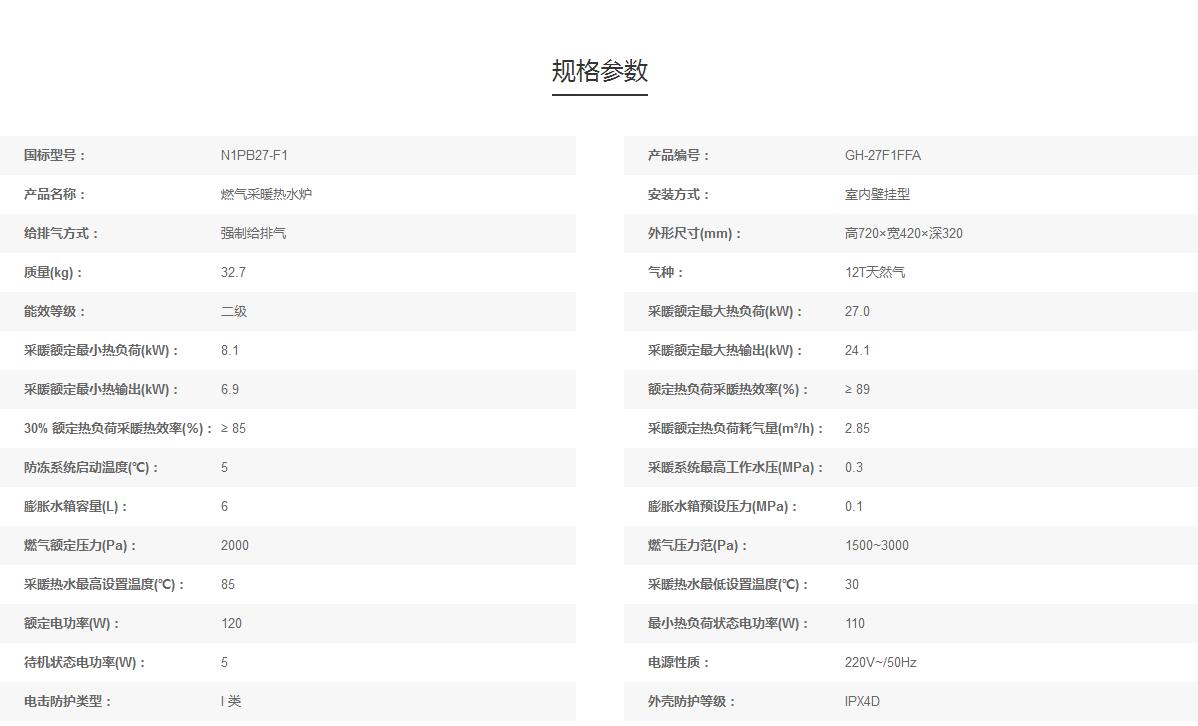Click 燃气额定压力(Pa) label
This screenshot has width=1198, height=726.
click(x=80, y=545)
